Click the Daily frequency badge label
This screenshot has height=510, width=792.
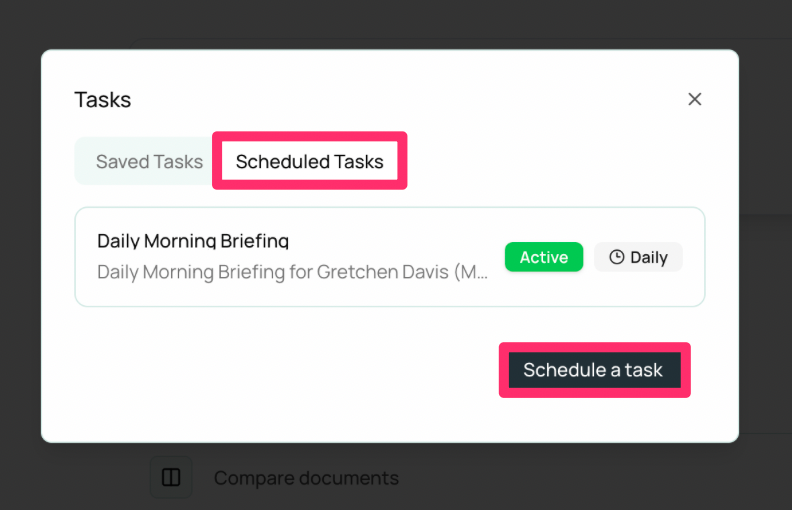[649, 258]
